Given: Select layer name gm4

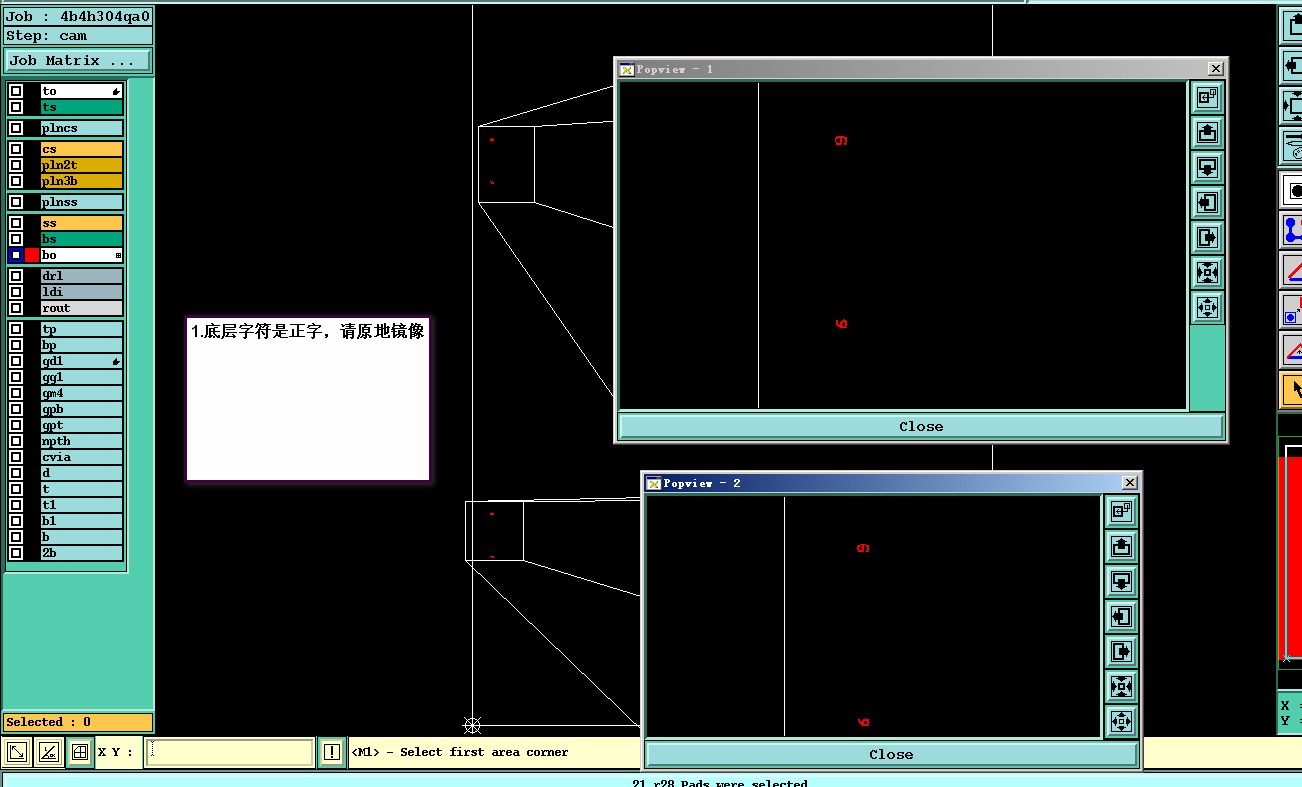Looking at the screenshot, I should pyautogui.click(x=82, y=393).
